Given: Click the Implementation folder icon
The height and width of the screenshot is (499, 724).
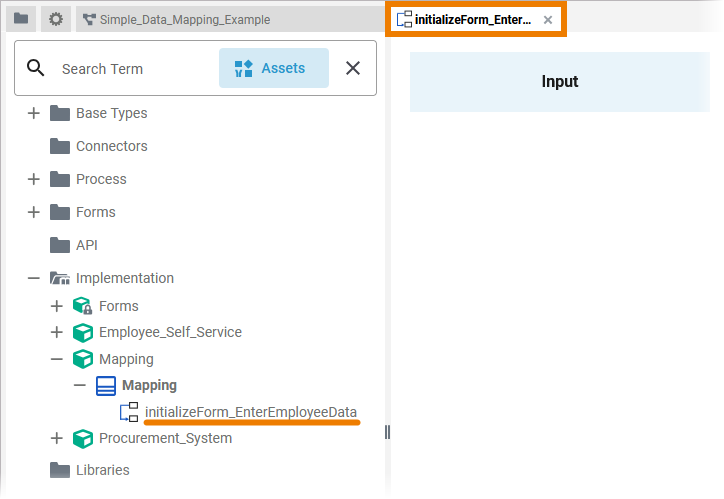Looking at the screenshot, I should pos(60,278).
